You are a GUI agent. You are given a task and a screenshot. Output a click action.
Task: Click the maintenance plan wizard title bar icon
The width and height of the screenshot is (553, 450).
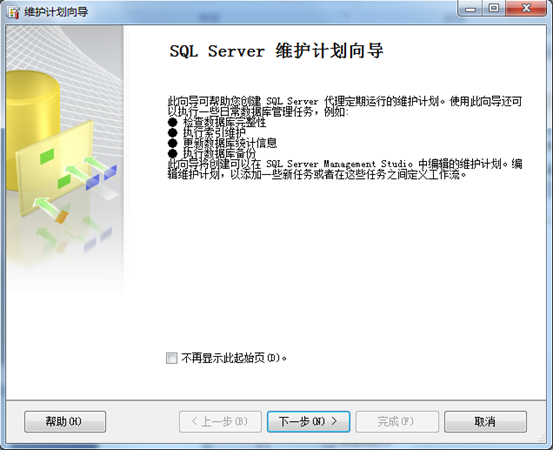click(x=13, y=12)
